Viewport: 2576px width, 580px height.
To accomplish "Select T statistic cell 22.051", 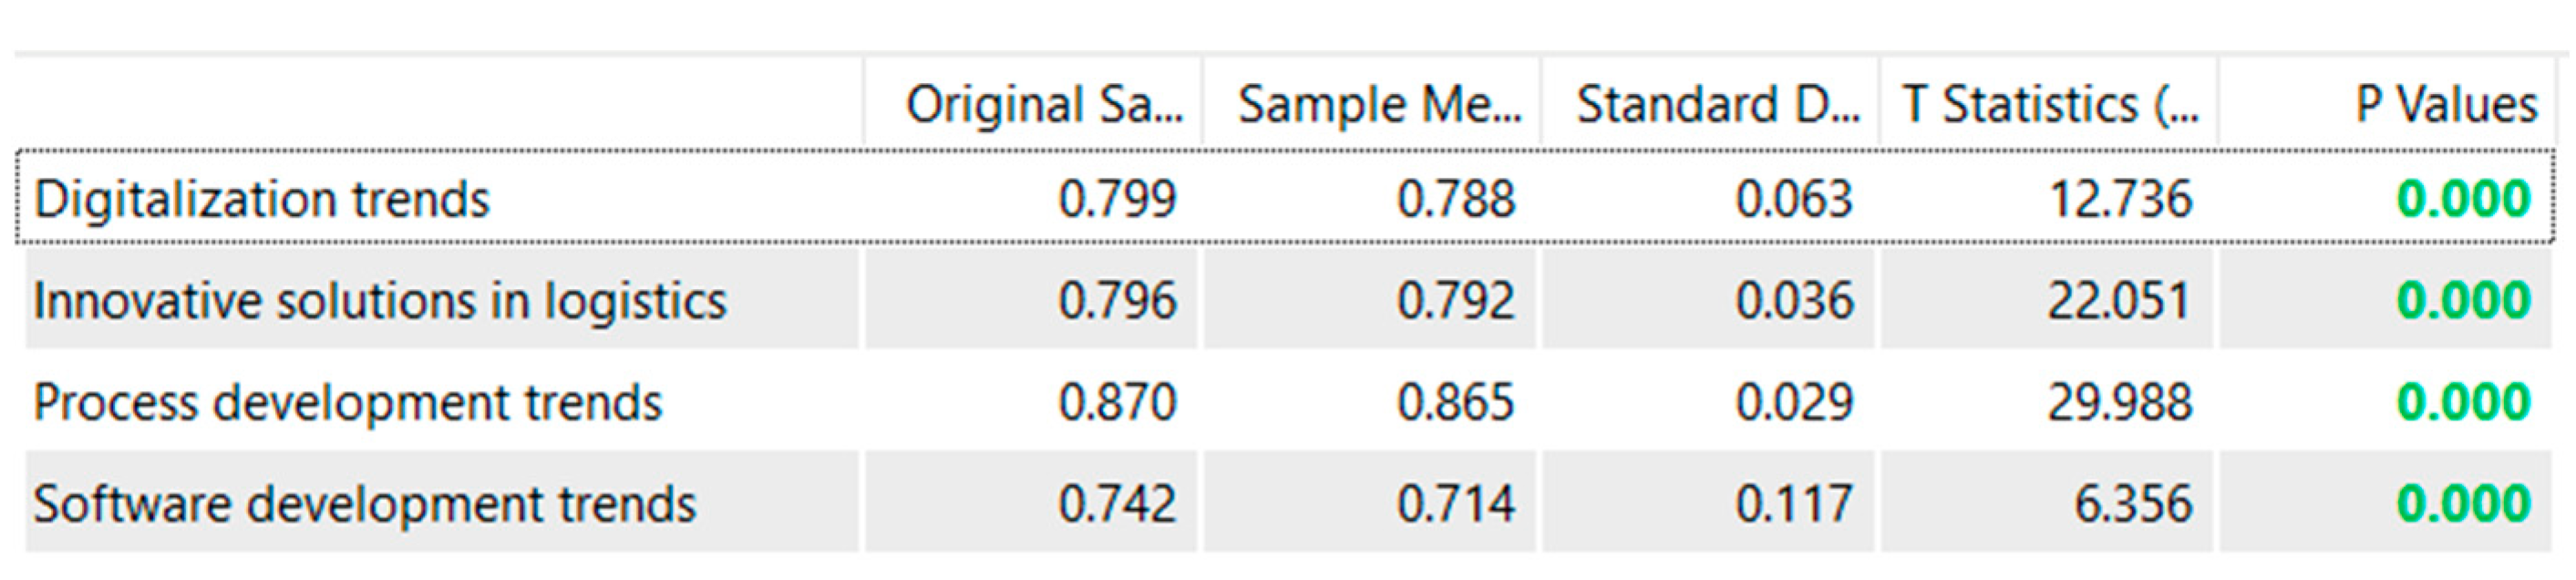I will click(x=2119, y=301).
